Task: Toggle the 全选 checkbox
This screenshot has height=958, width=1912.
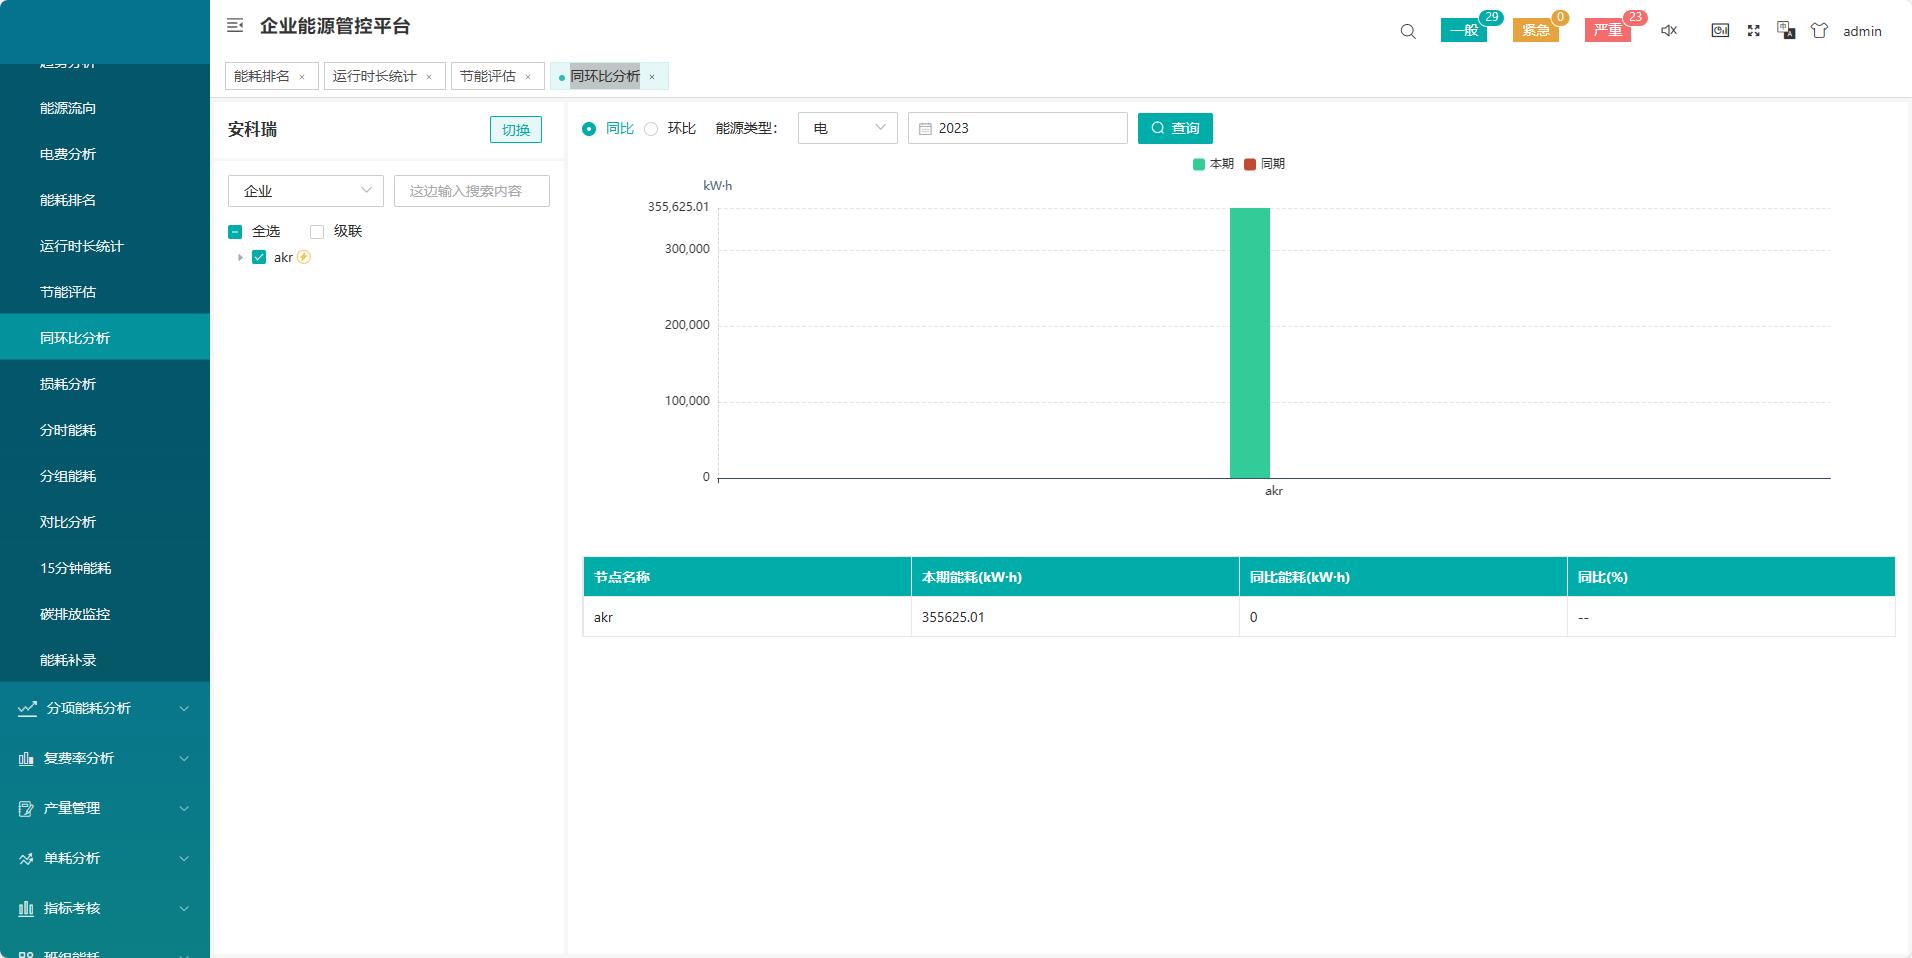Action: click(x=235, y=232)
